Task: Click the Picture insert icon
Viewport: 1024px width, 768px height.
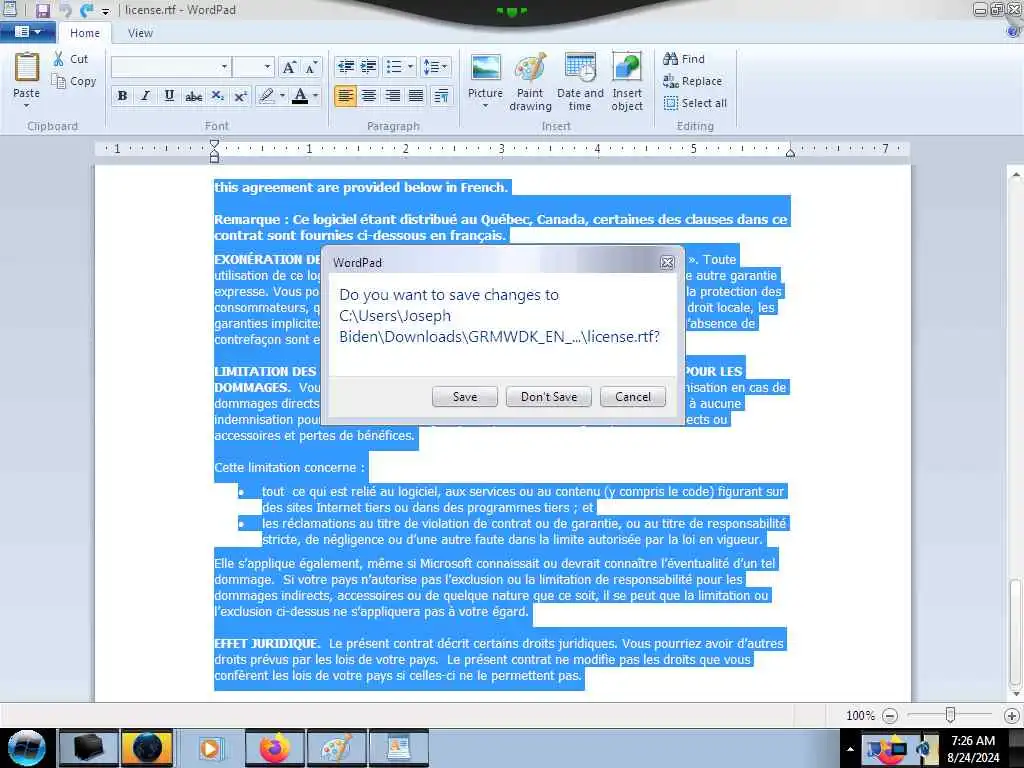Action: 485,69
